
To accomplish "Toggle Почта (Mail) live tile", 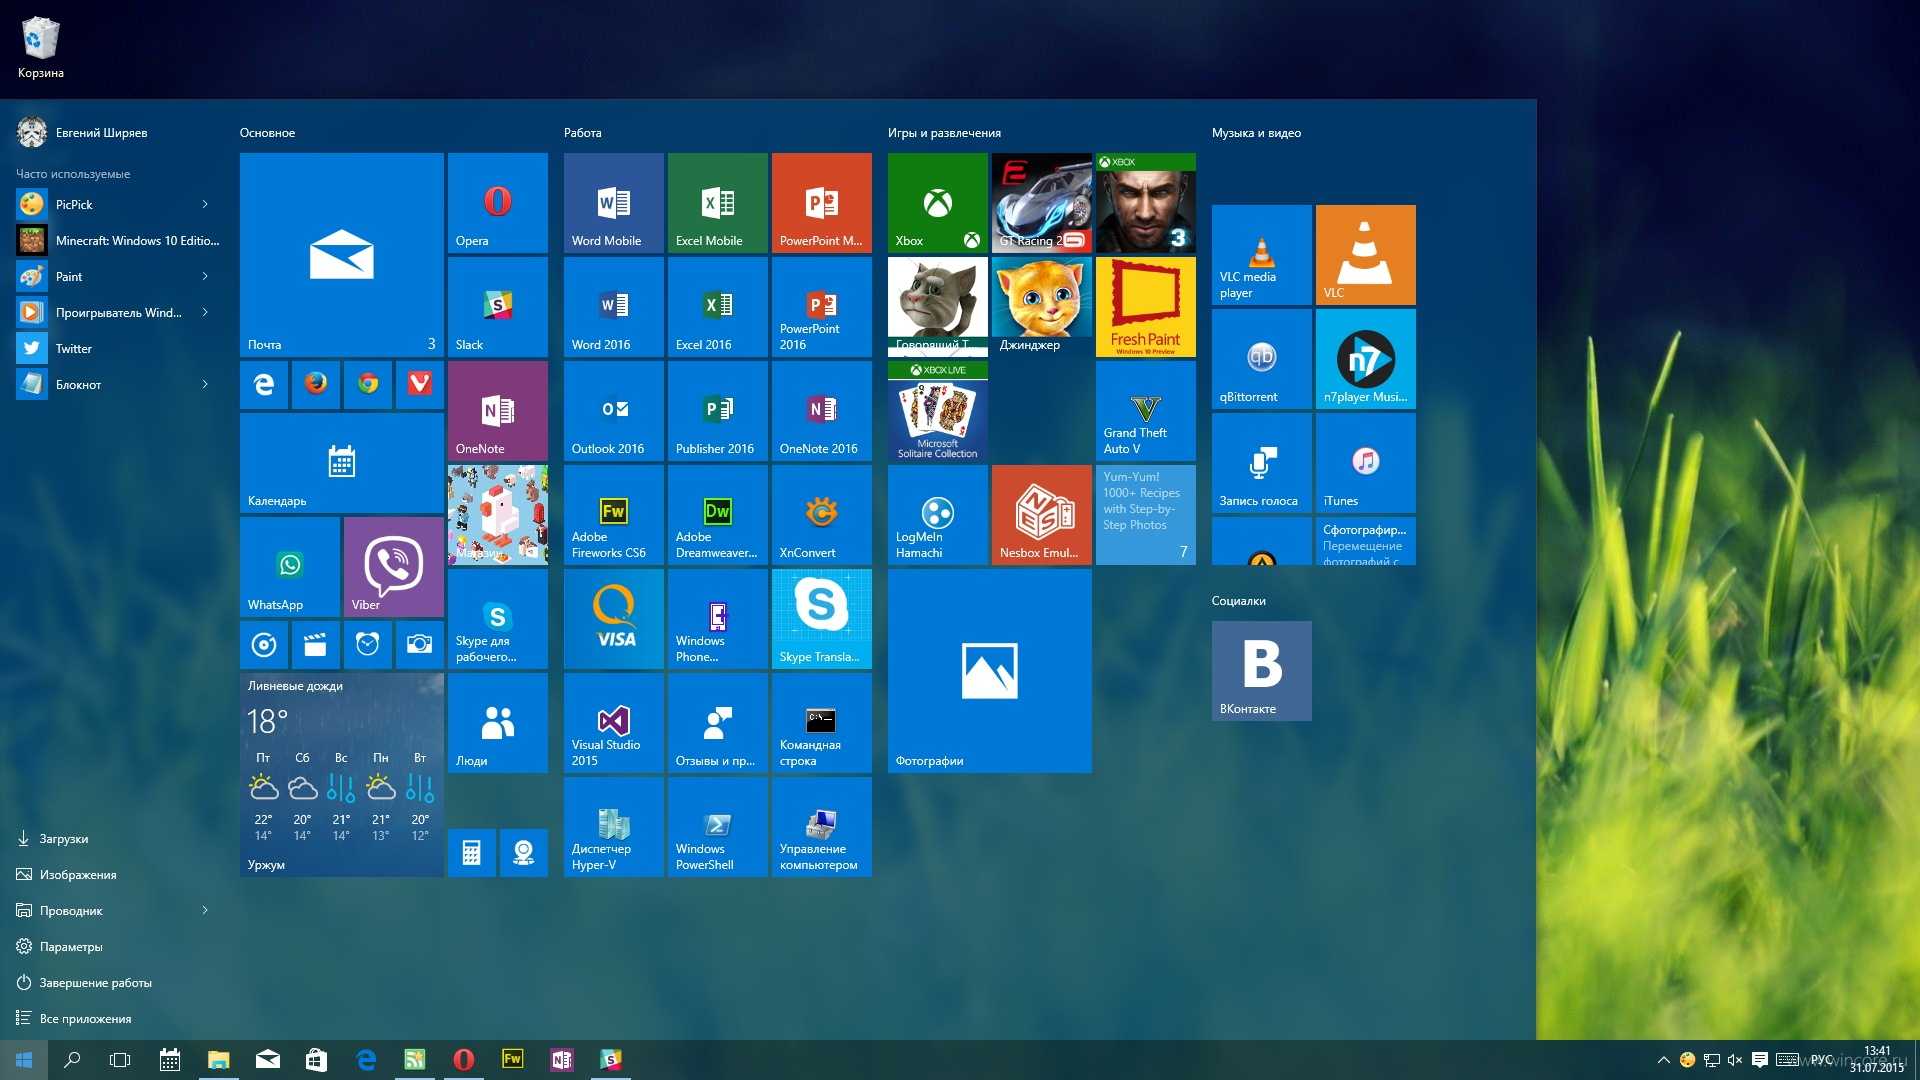I will (x=342, y=255).
